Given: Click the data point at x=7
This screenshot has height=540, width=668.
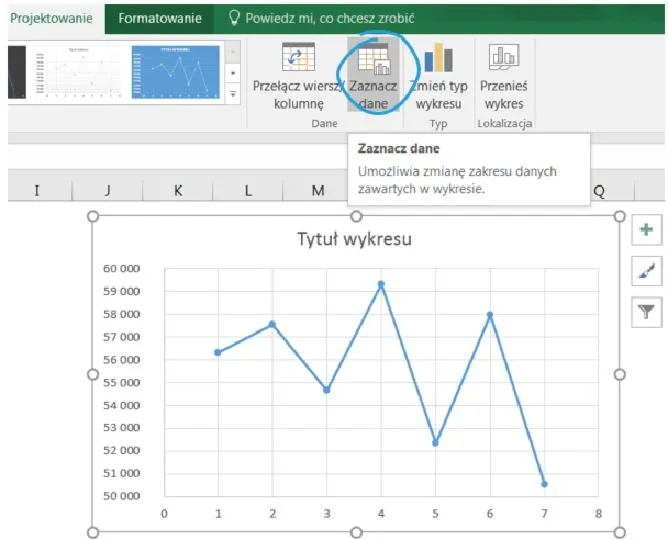Looking at the screenshot, I should click(544, 484).
